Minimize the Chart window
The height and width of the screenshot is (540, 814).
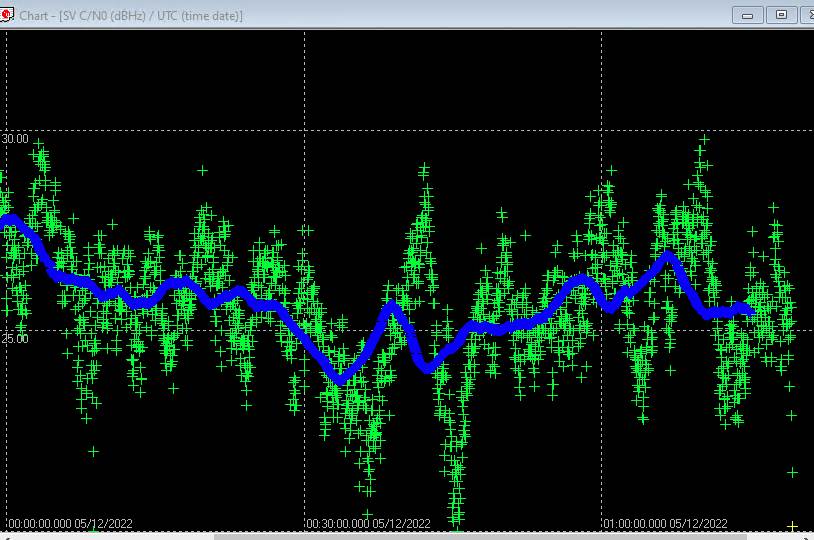point(748,15)
